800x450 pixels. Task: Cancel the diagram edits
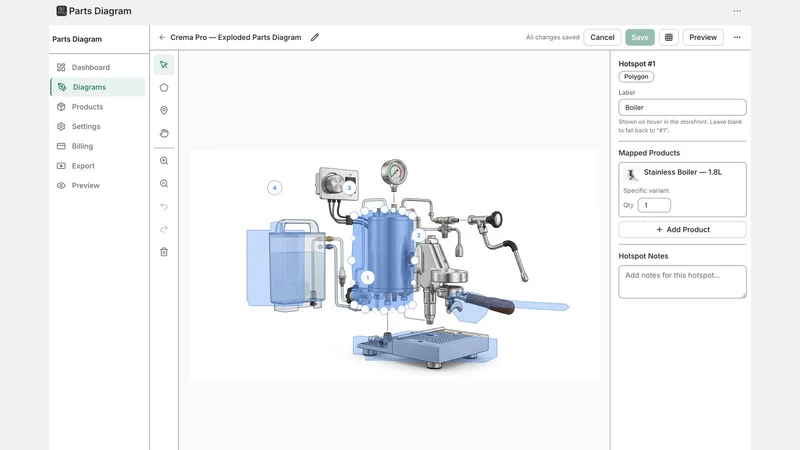[x=602, y=37]
